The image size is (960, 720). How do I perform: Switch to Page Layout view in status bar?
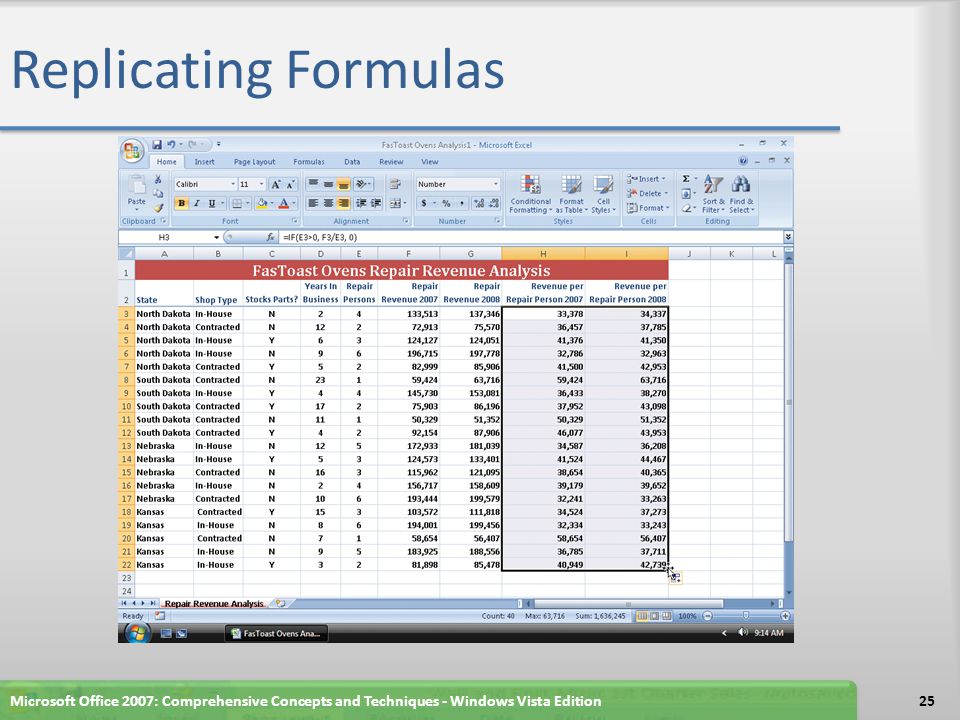click(x=654, y=616)
